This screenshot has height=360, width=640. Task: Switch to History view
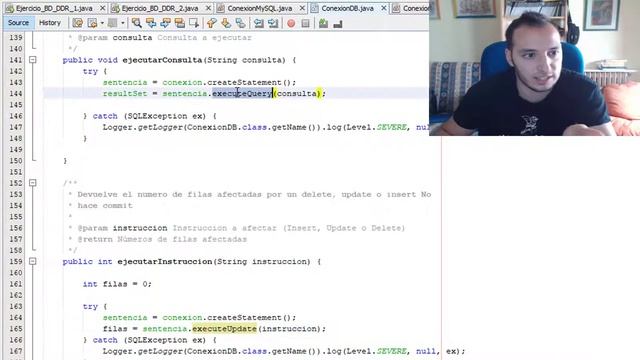(50, 23)
